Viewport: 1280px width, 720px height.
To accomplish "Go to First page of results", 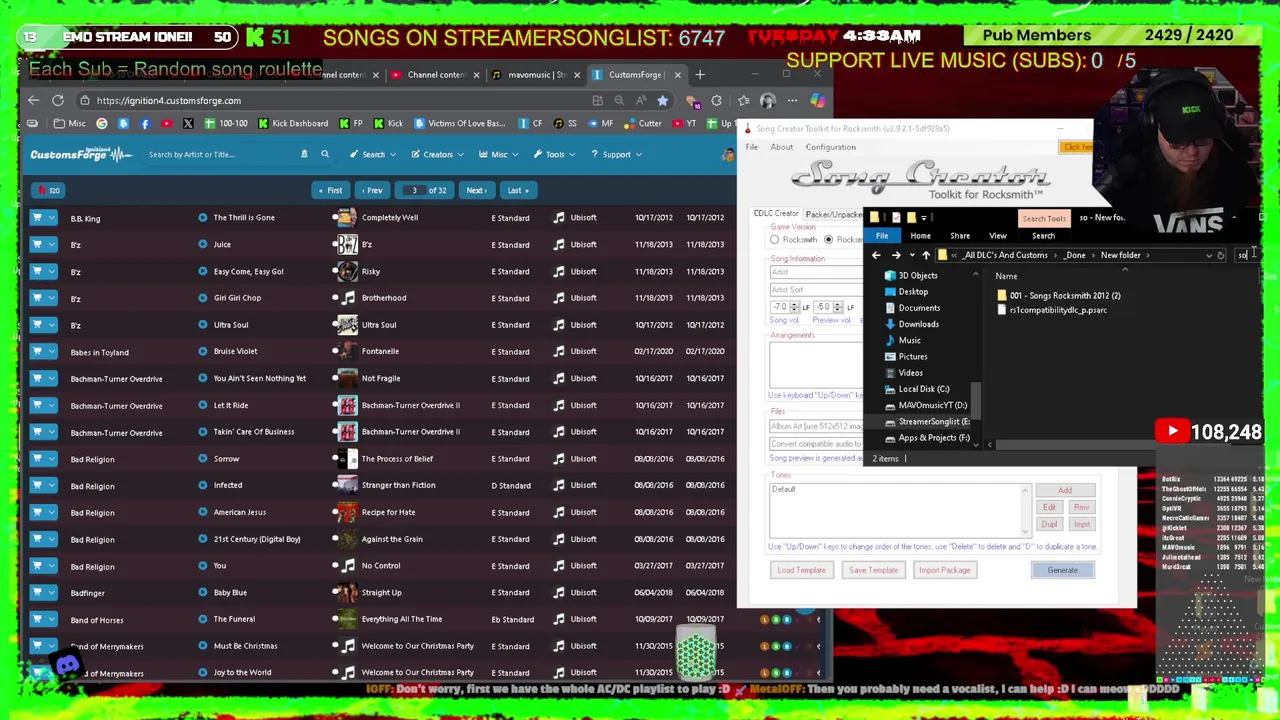I will pyautogui.click(x=329, y=190).
